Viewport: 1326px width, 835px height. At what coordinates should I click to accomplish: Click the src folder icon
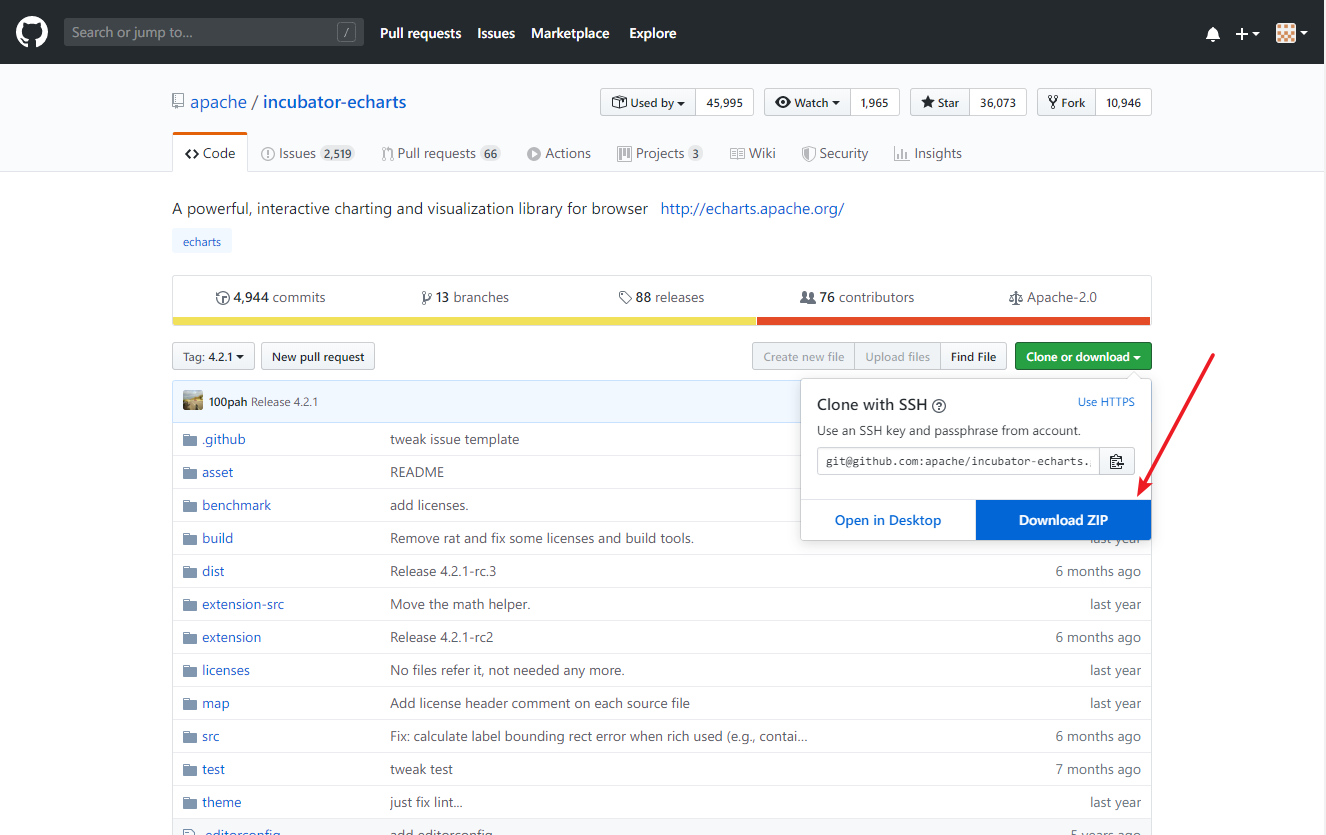point(190,736)
